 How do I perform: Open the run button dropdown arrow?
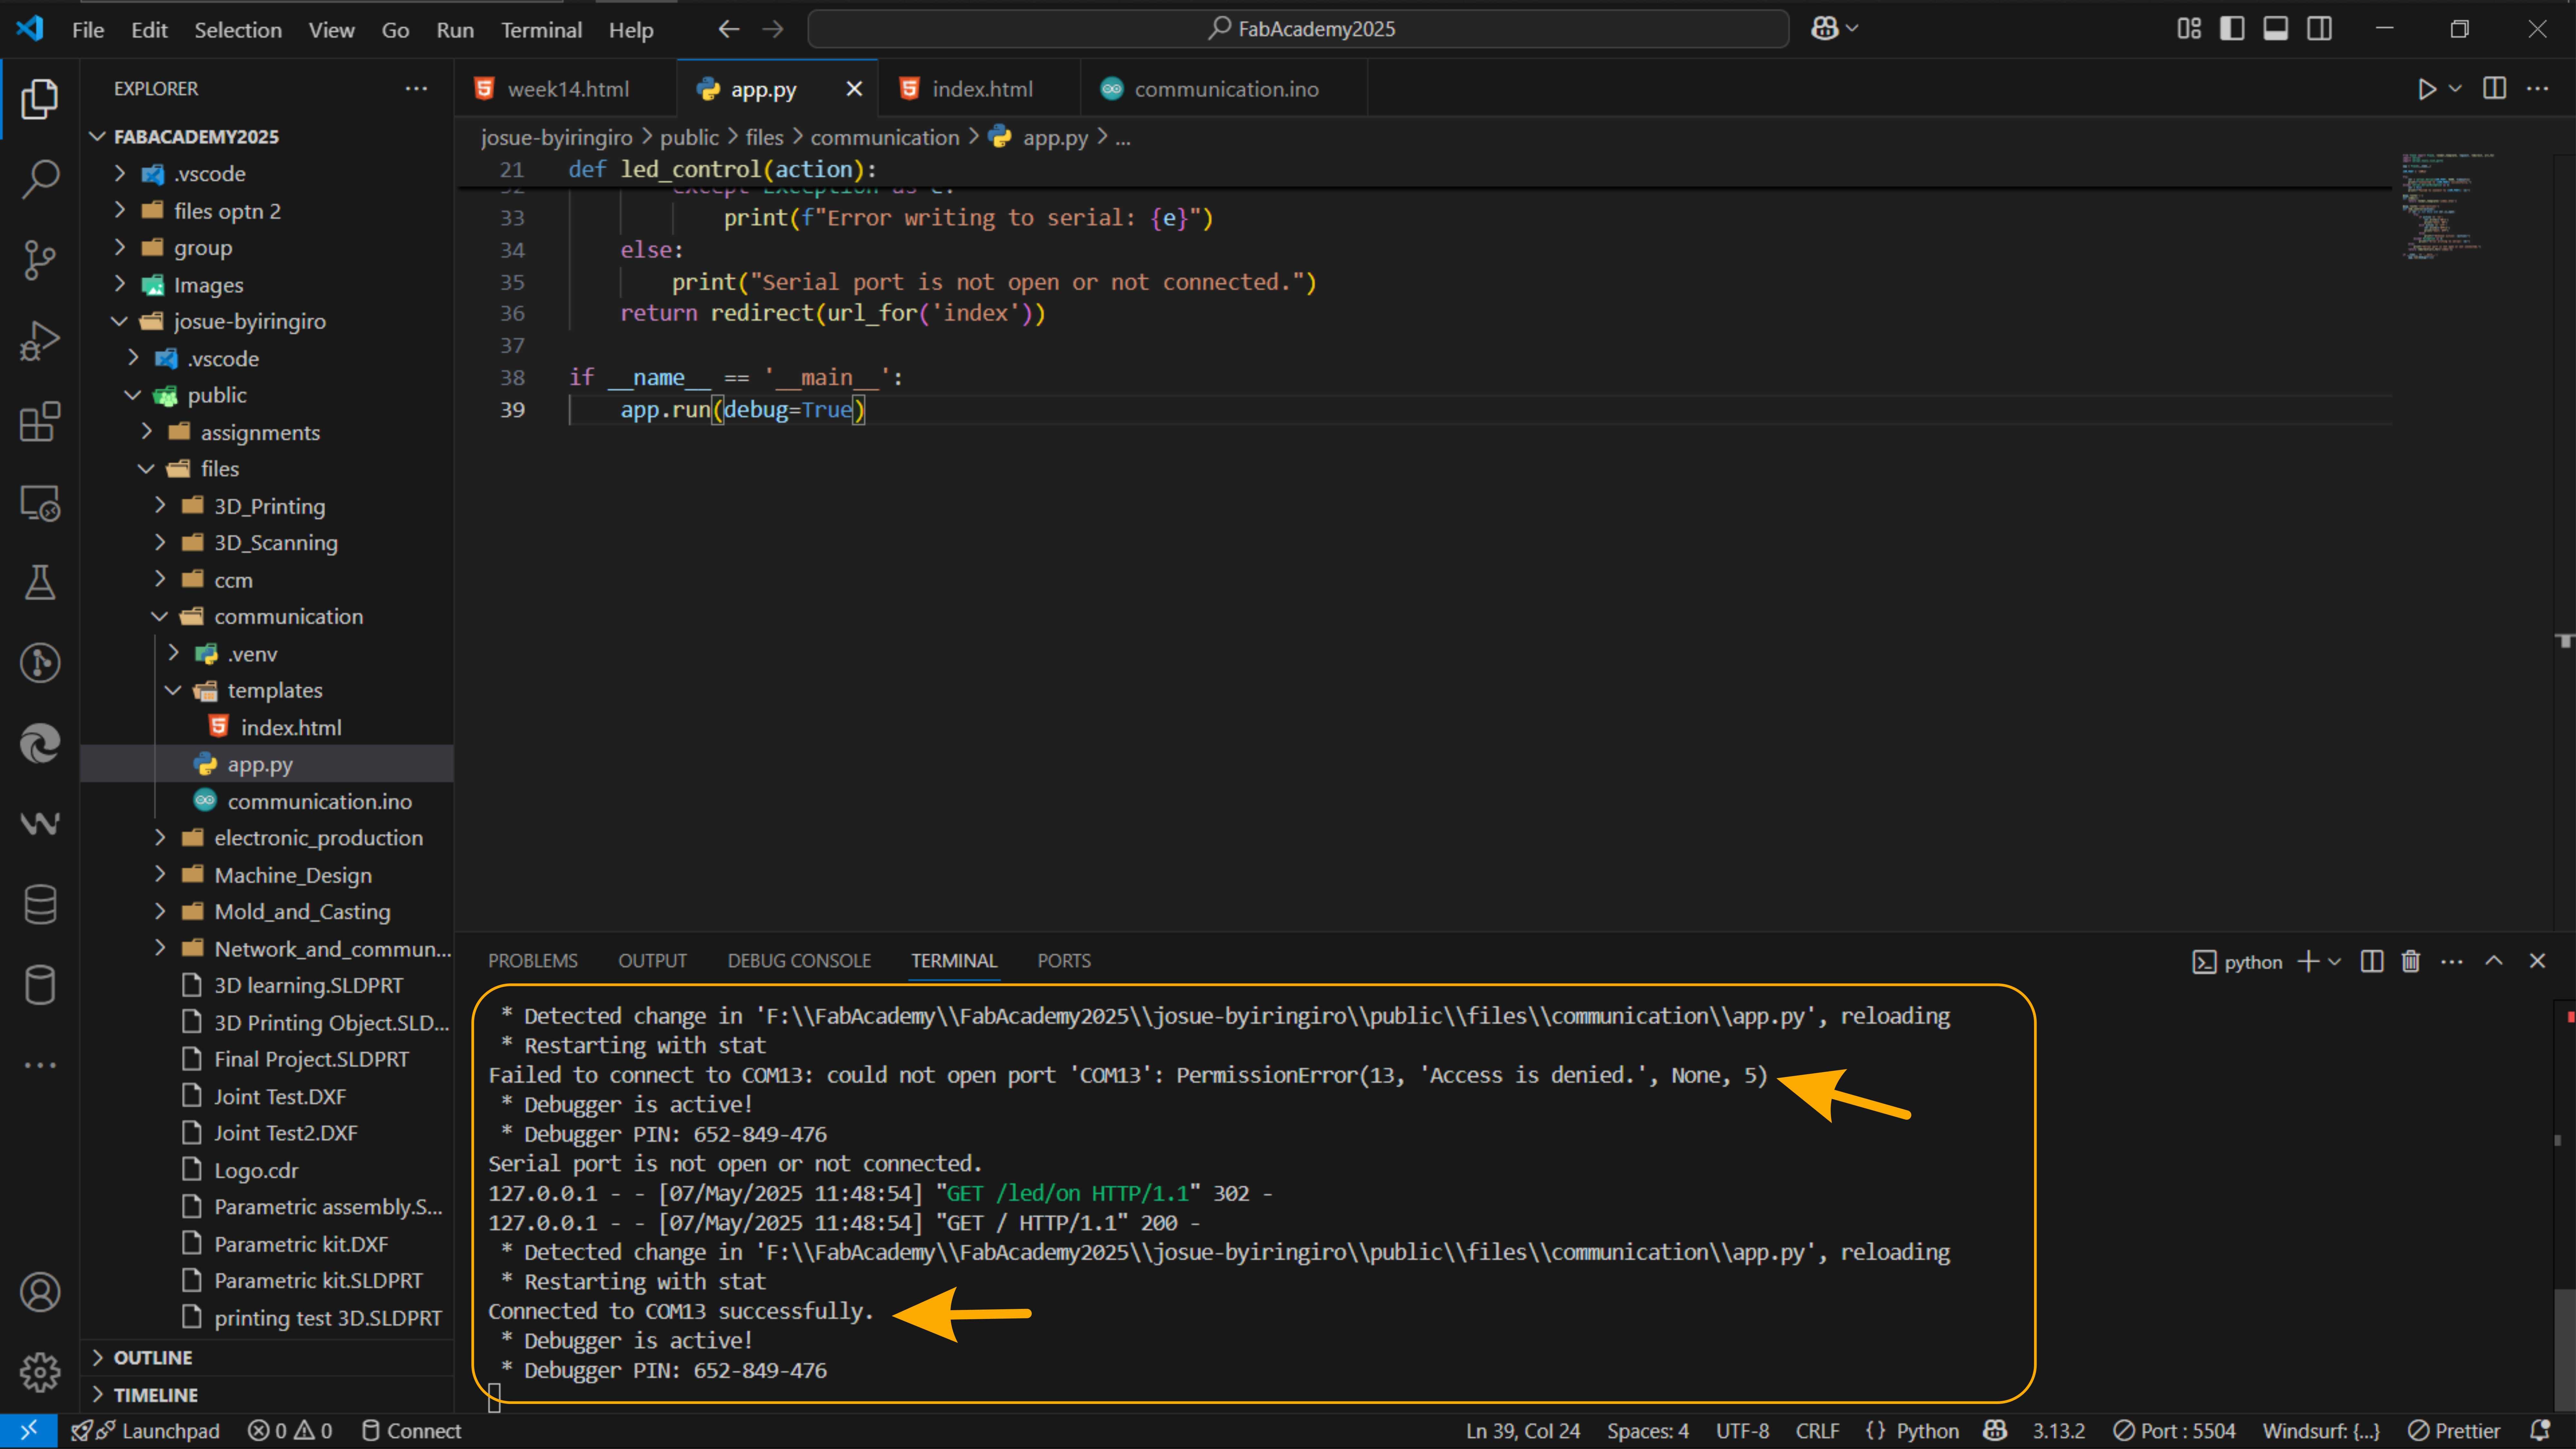pyautogui.click(x=2455, y=89)
